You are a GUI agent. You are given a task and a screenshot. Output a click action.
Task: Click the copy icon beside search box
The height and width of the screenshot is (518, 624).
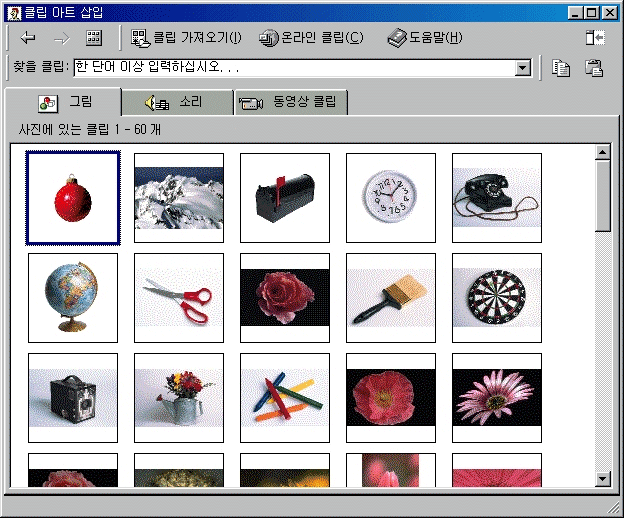coord(560,68)
